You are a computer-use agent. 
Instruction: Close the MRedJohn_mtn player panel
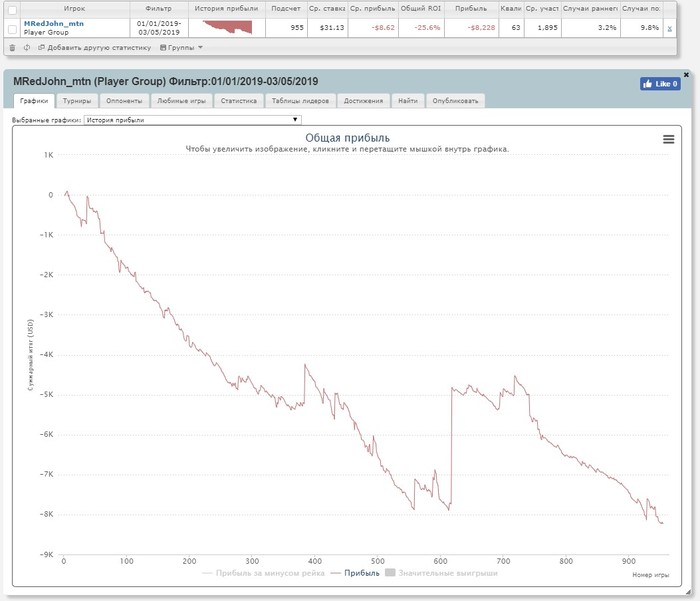click(686, 75)
